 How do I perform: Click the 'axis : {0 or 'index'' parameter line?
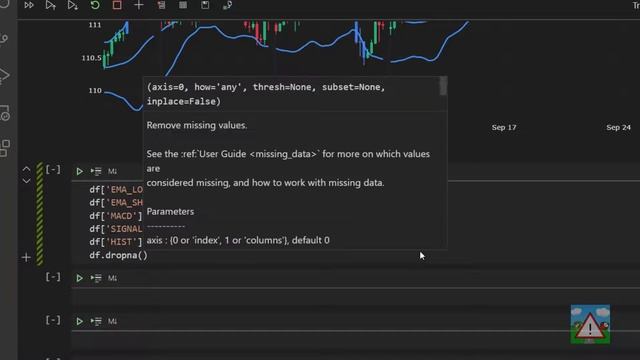tap(238, 240)
